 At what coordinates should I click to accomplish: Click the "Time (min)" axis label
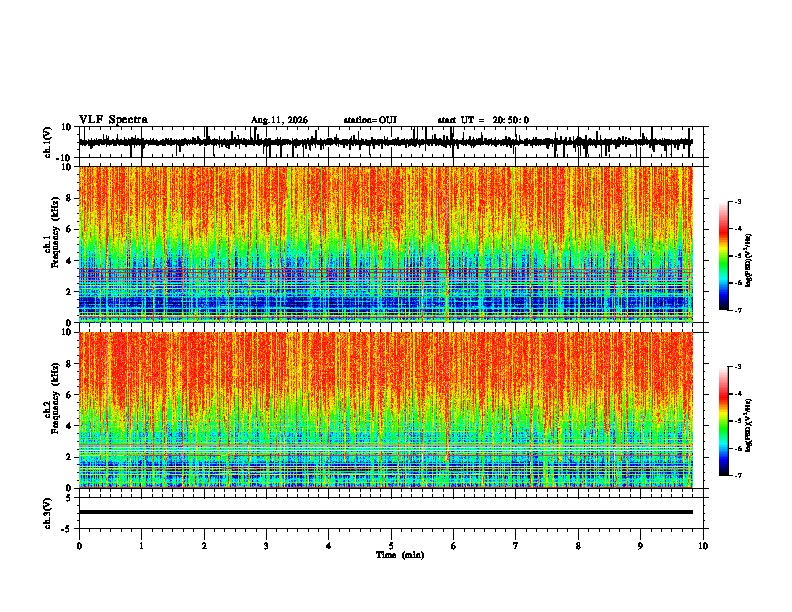[400, 555]
